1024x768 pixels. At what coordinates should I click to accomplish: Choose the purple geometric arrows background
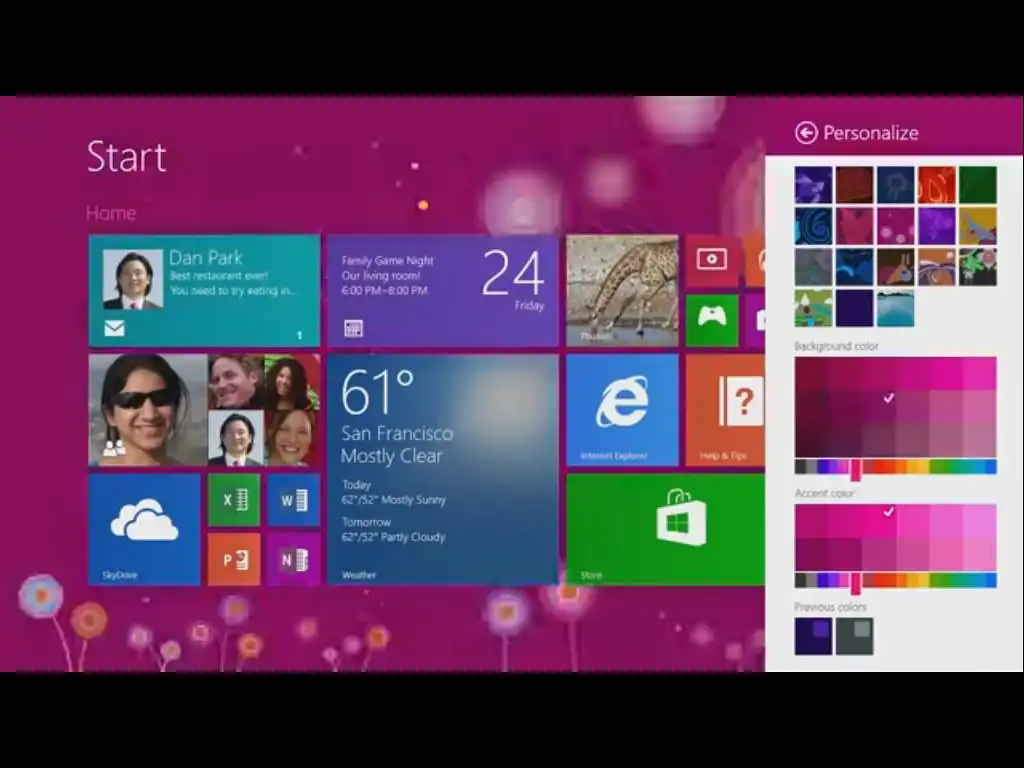(814, 185)
